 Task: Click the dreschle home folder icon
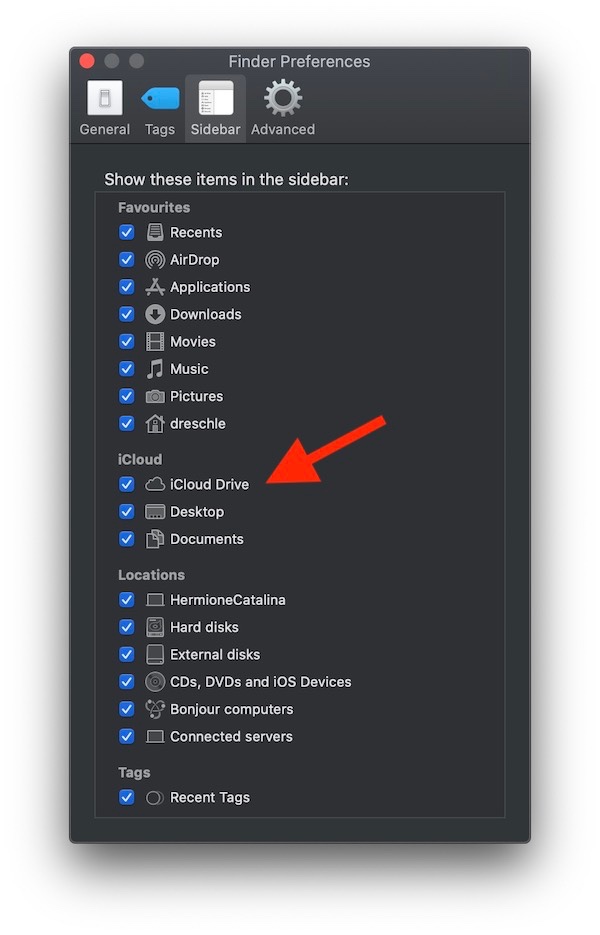coord(154,423)
